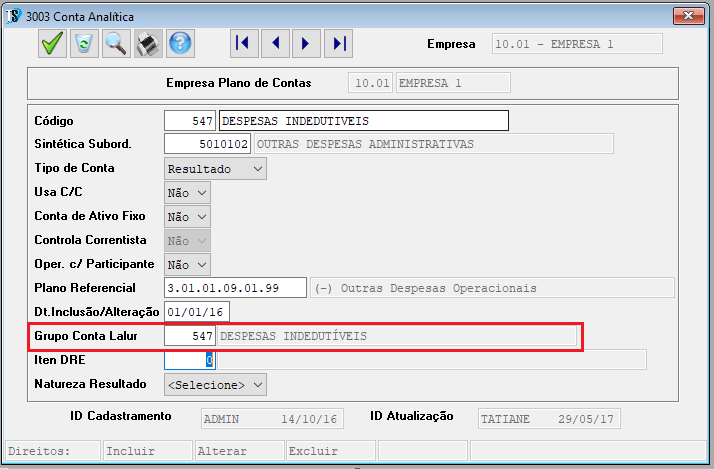Click Excluir in the status bar
This screenshot has height=469, width=714.
coord(331,451)
